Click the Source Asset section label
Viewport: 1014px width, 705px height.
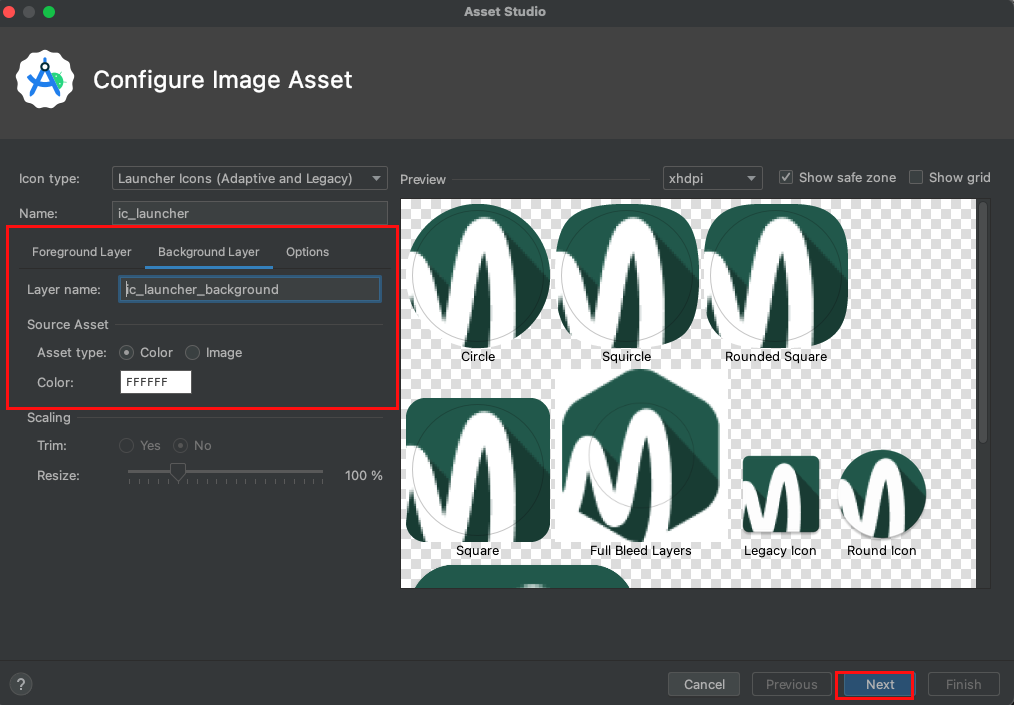[x=67, y=325]
